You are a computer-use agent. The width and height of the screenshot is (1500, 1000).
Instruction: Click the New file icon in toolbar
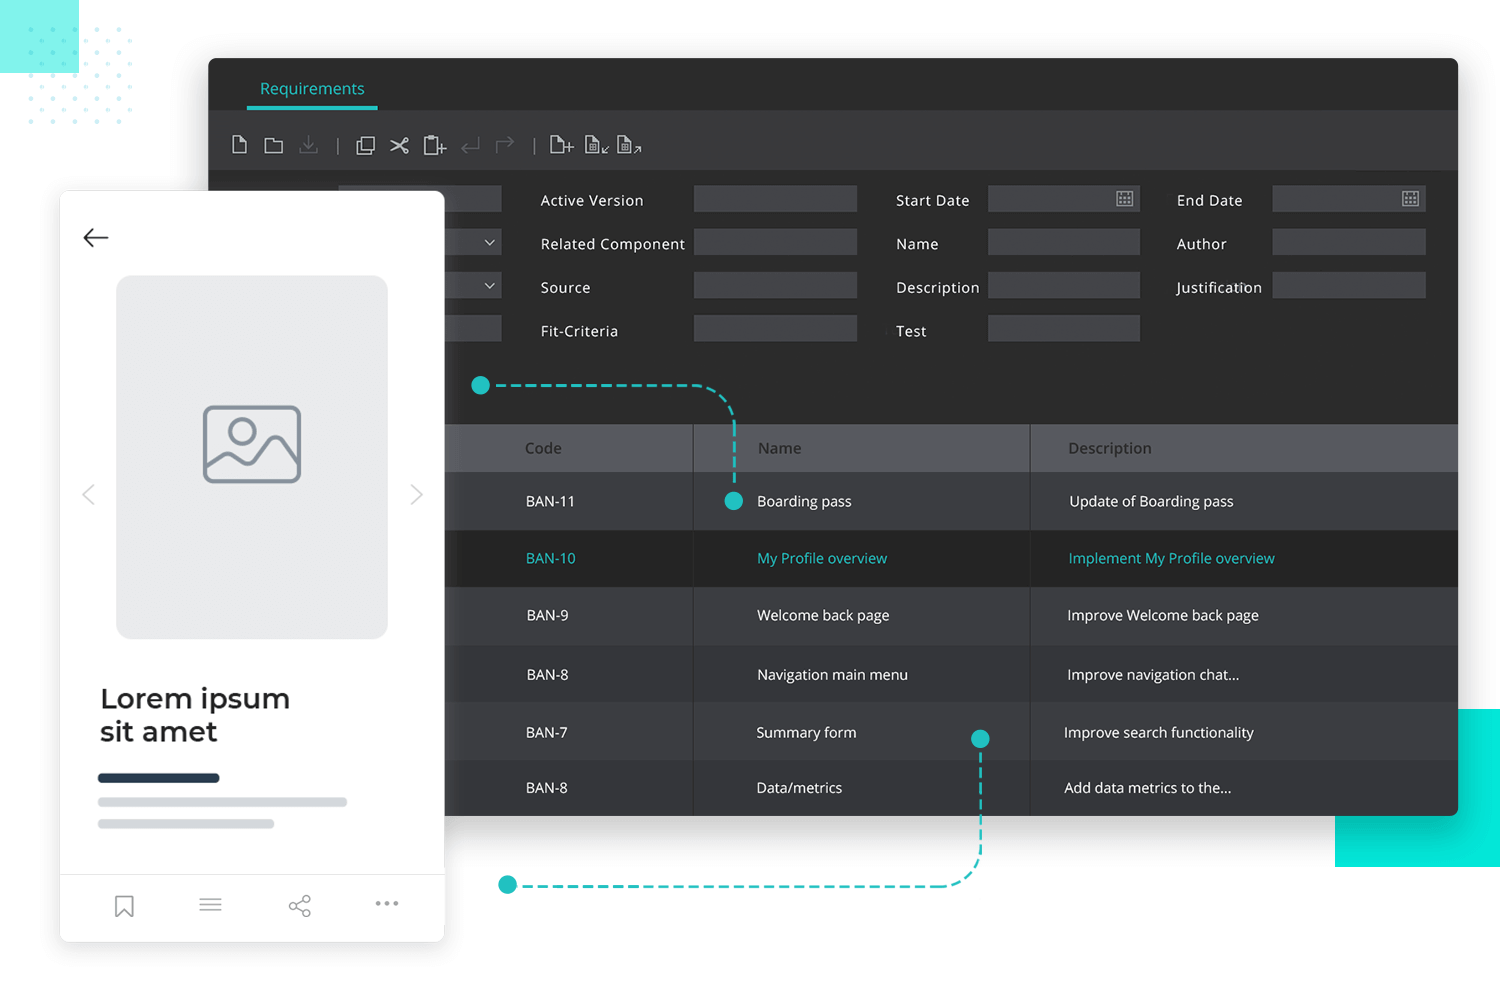pyautogui.click(x=239, y=145)
